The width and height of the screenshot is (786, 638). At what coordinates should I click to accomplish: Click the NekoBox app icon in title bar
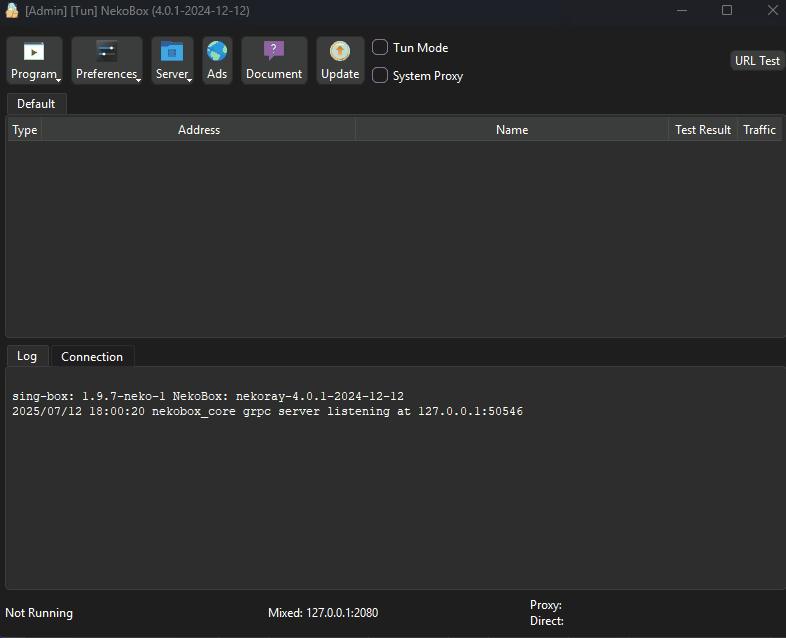coord(12,11)
